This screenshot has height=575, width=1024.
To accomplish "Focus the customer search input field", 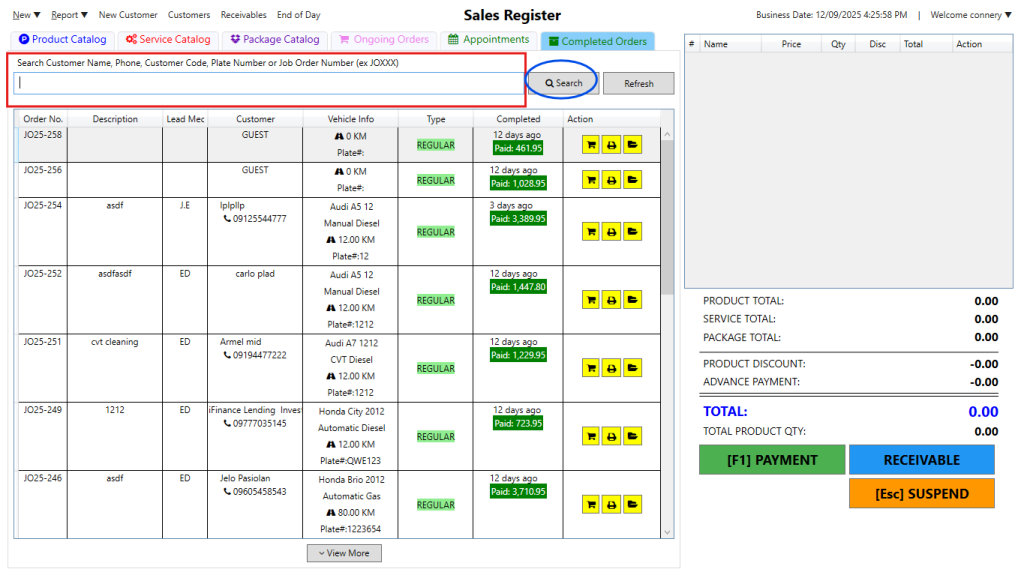I will [267, 83].
